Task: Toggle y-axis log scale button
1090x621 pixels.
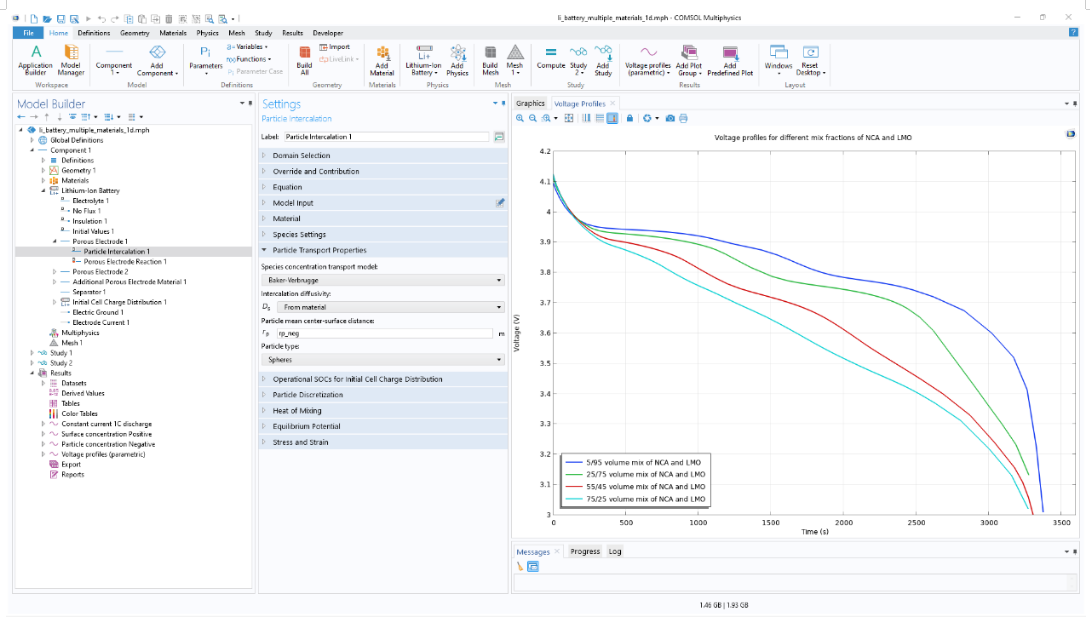Action: pyautogui.click(x=599, y=118)
